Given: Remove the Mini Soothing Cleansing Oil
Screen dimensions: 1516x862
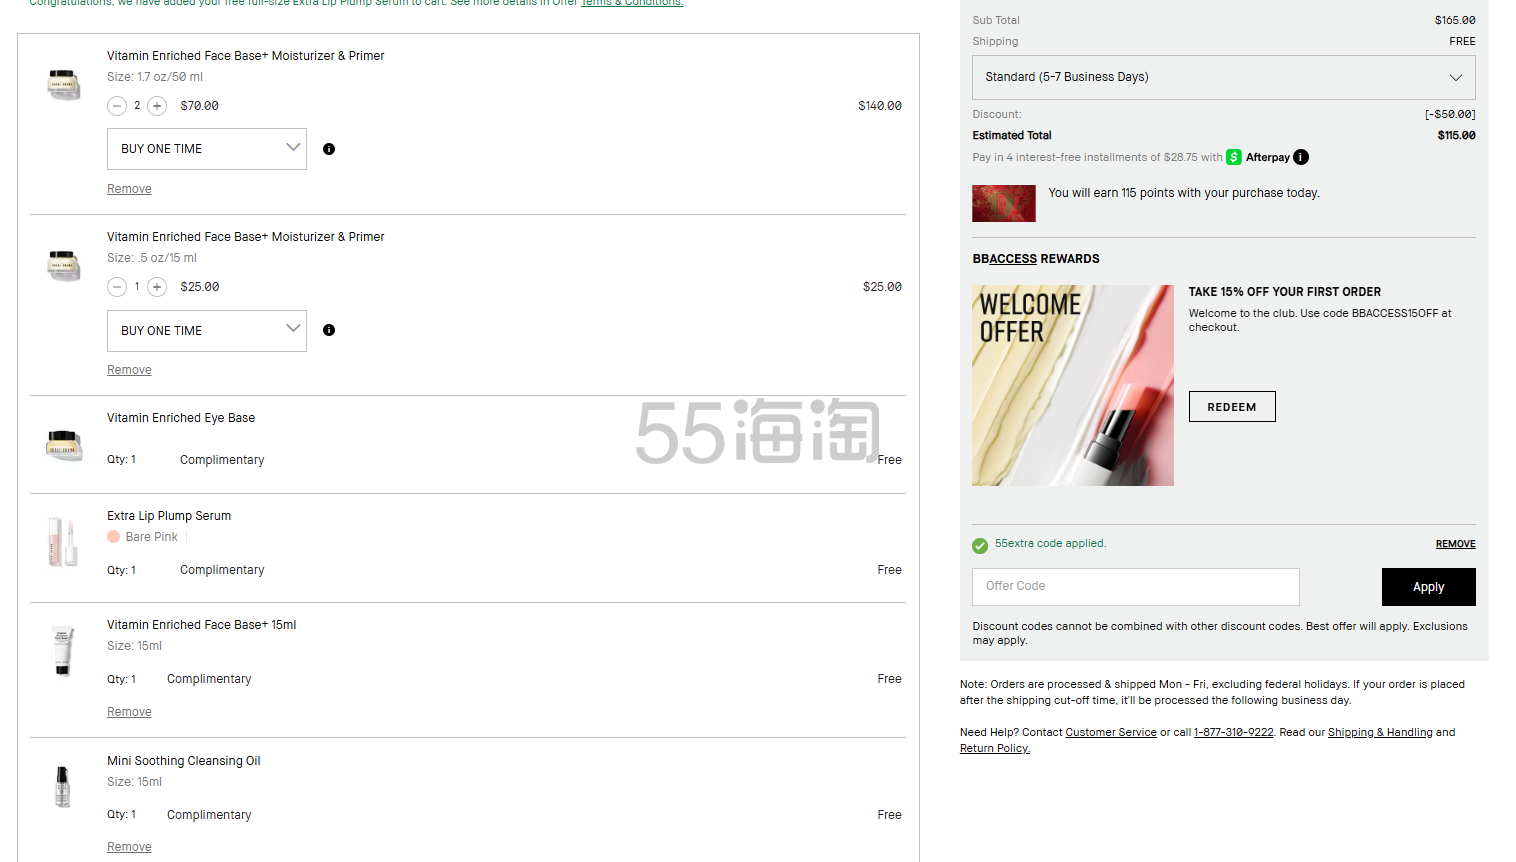Looking at the screenshot, I should pos(129,847).
